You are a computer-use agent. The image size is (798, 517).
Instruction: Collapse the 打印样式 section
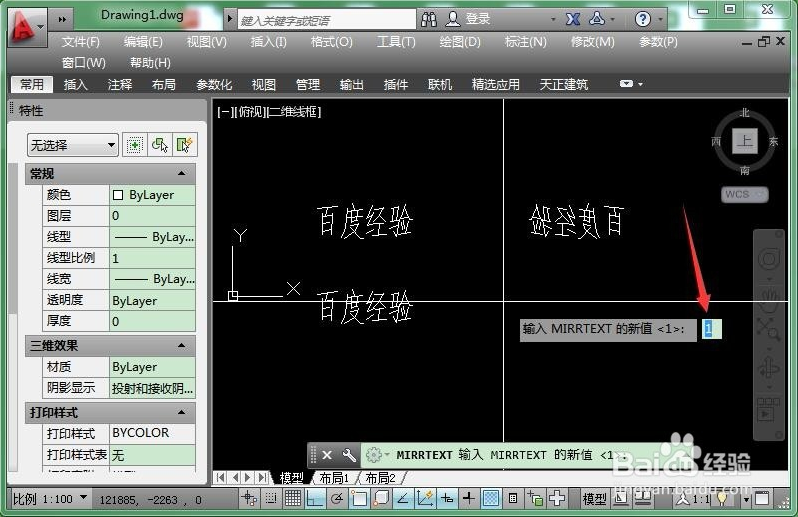coord(181,412)
